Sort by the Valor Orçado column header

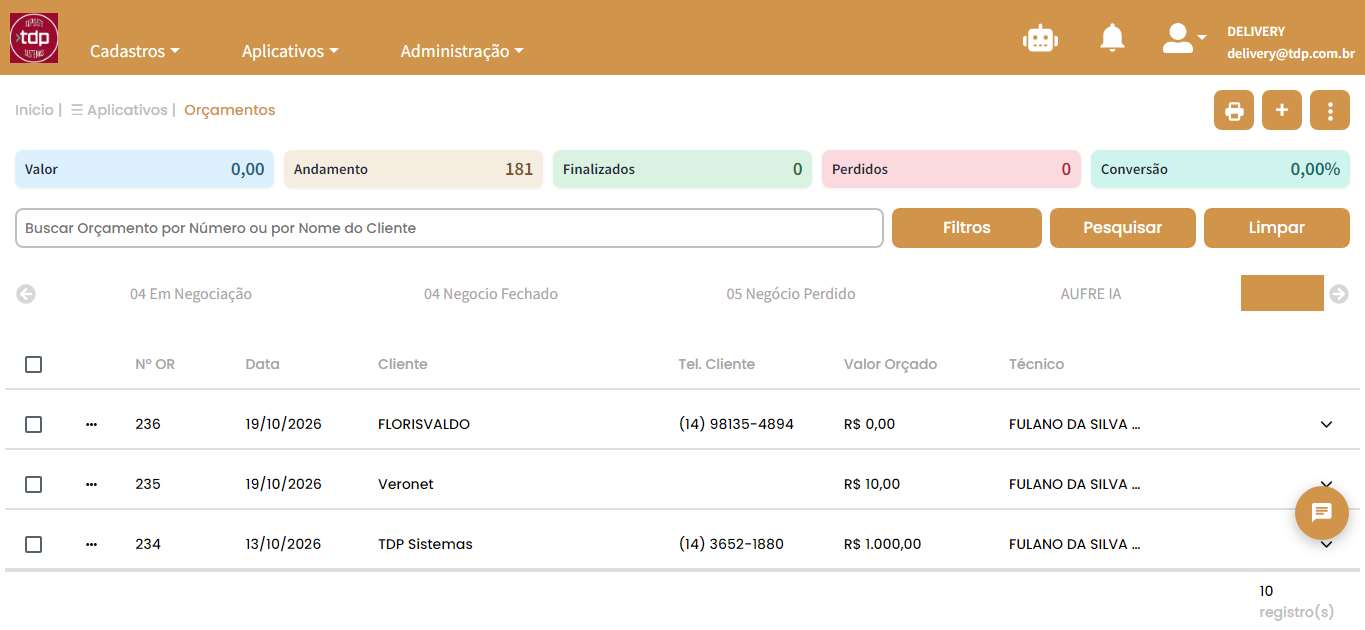pos(891,364)
